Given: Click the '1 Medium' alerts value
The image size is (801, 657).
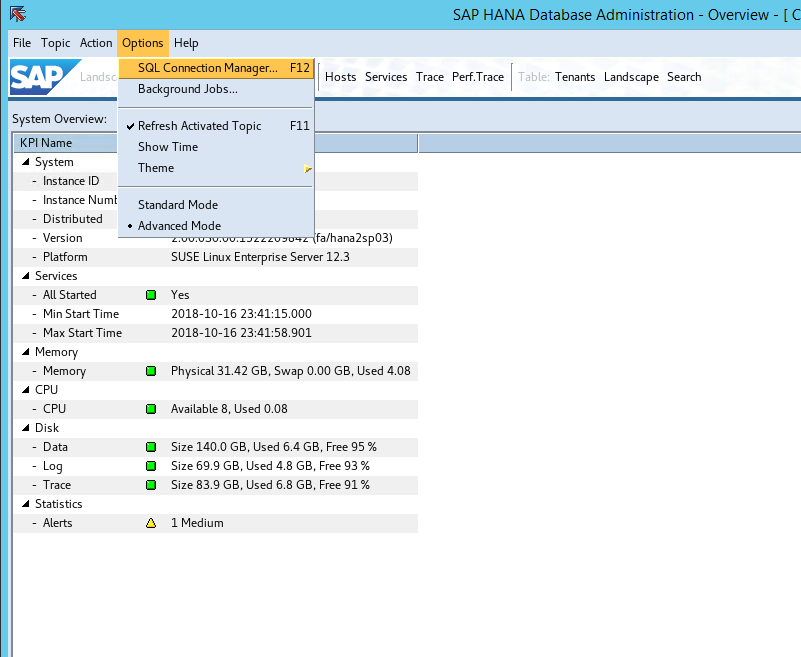Looking at the screenshot, I should 197,523.
